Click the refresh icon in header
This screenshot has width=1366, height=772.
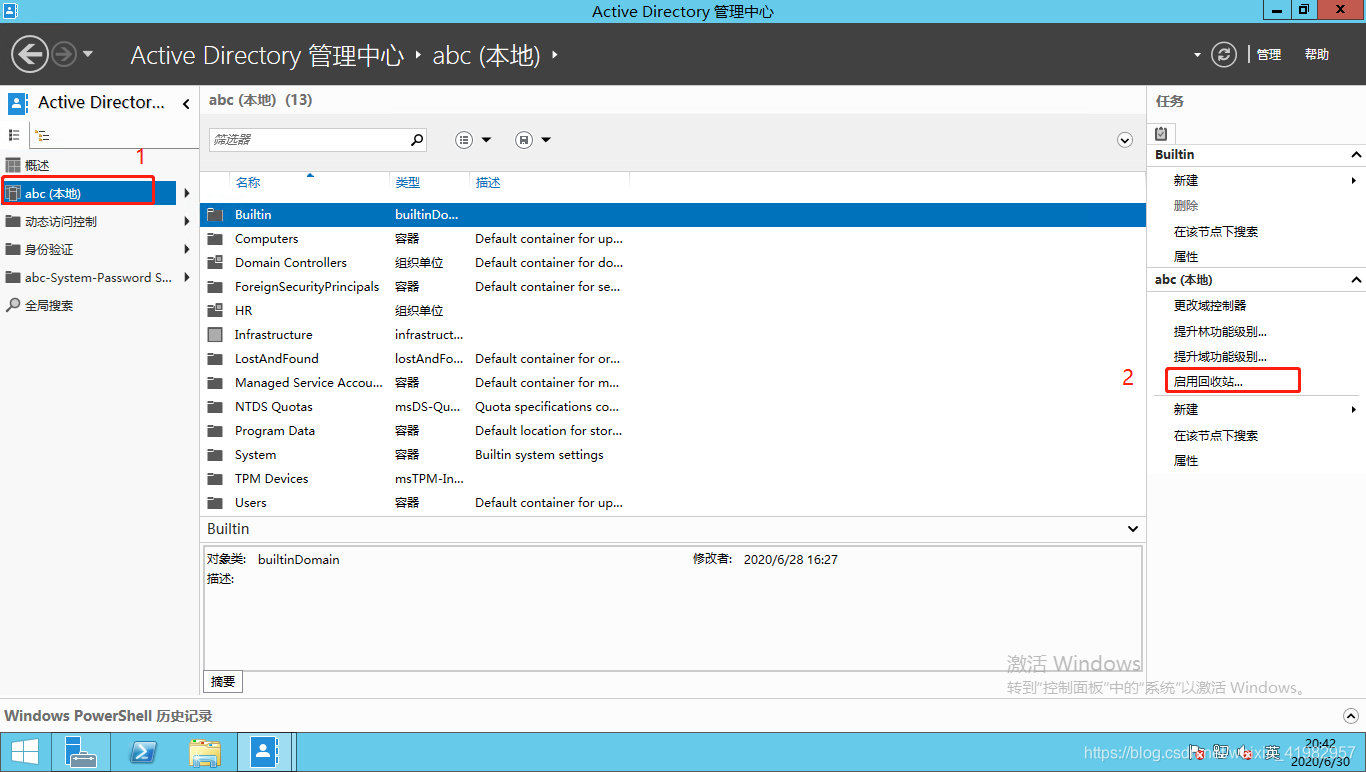click(x=1224, y=54)
